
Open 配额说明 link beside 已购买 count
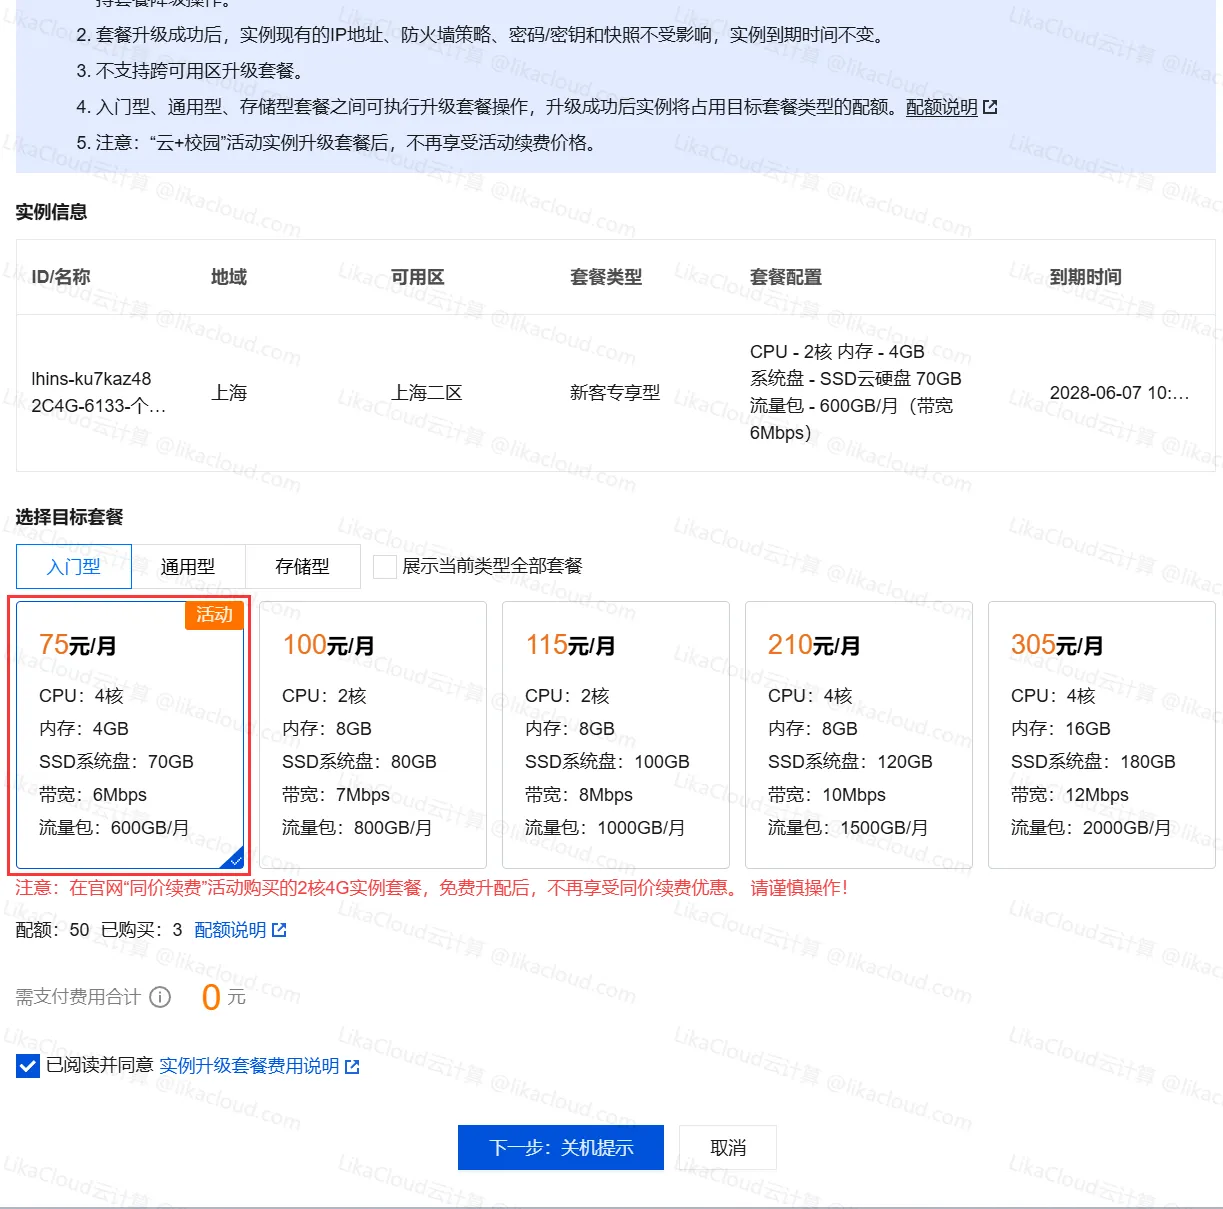(230, 930)
